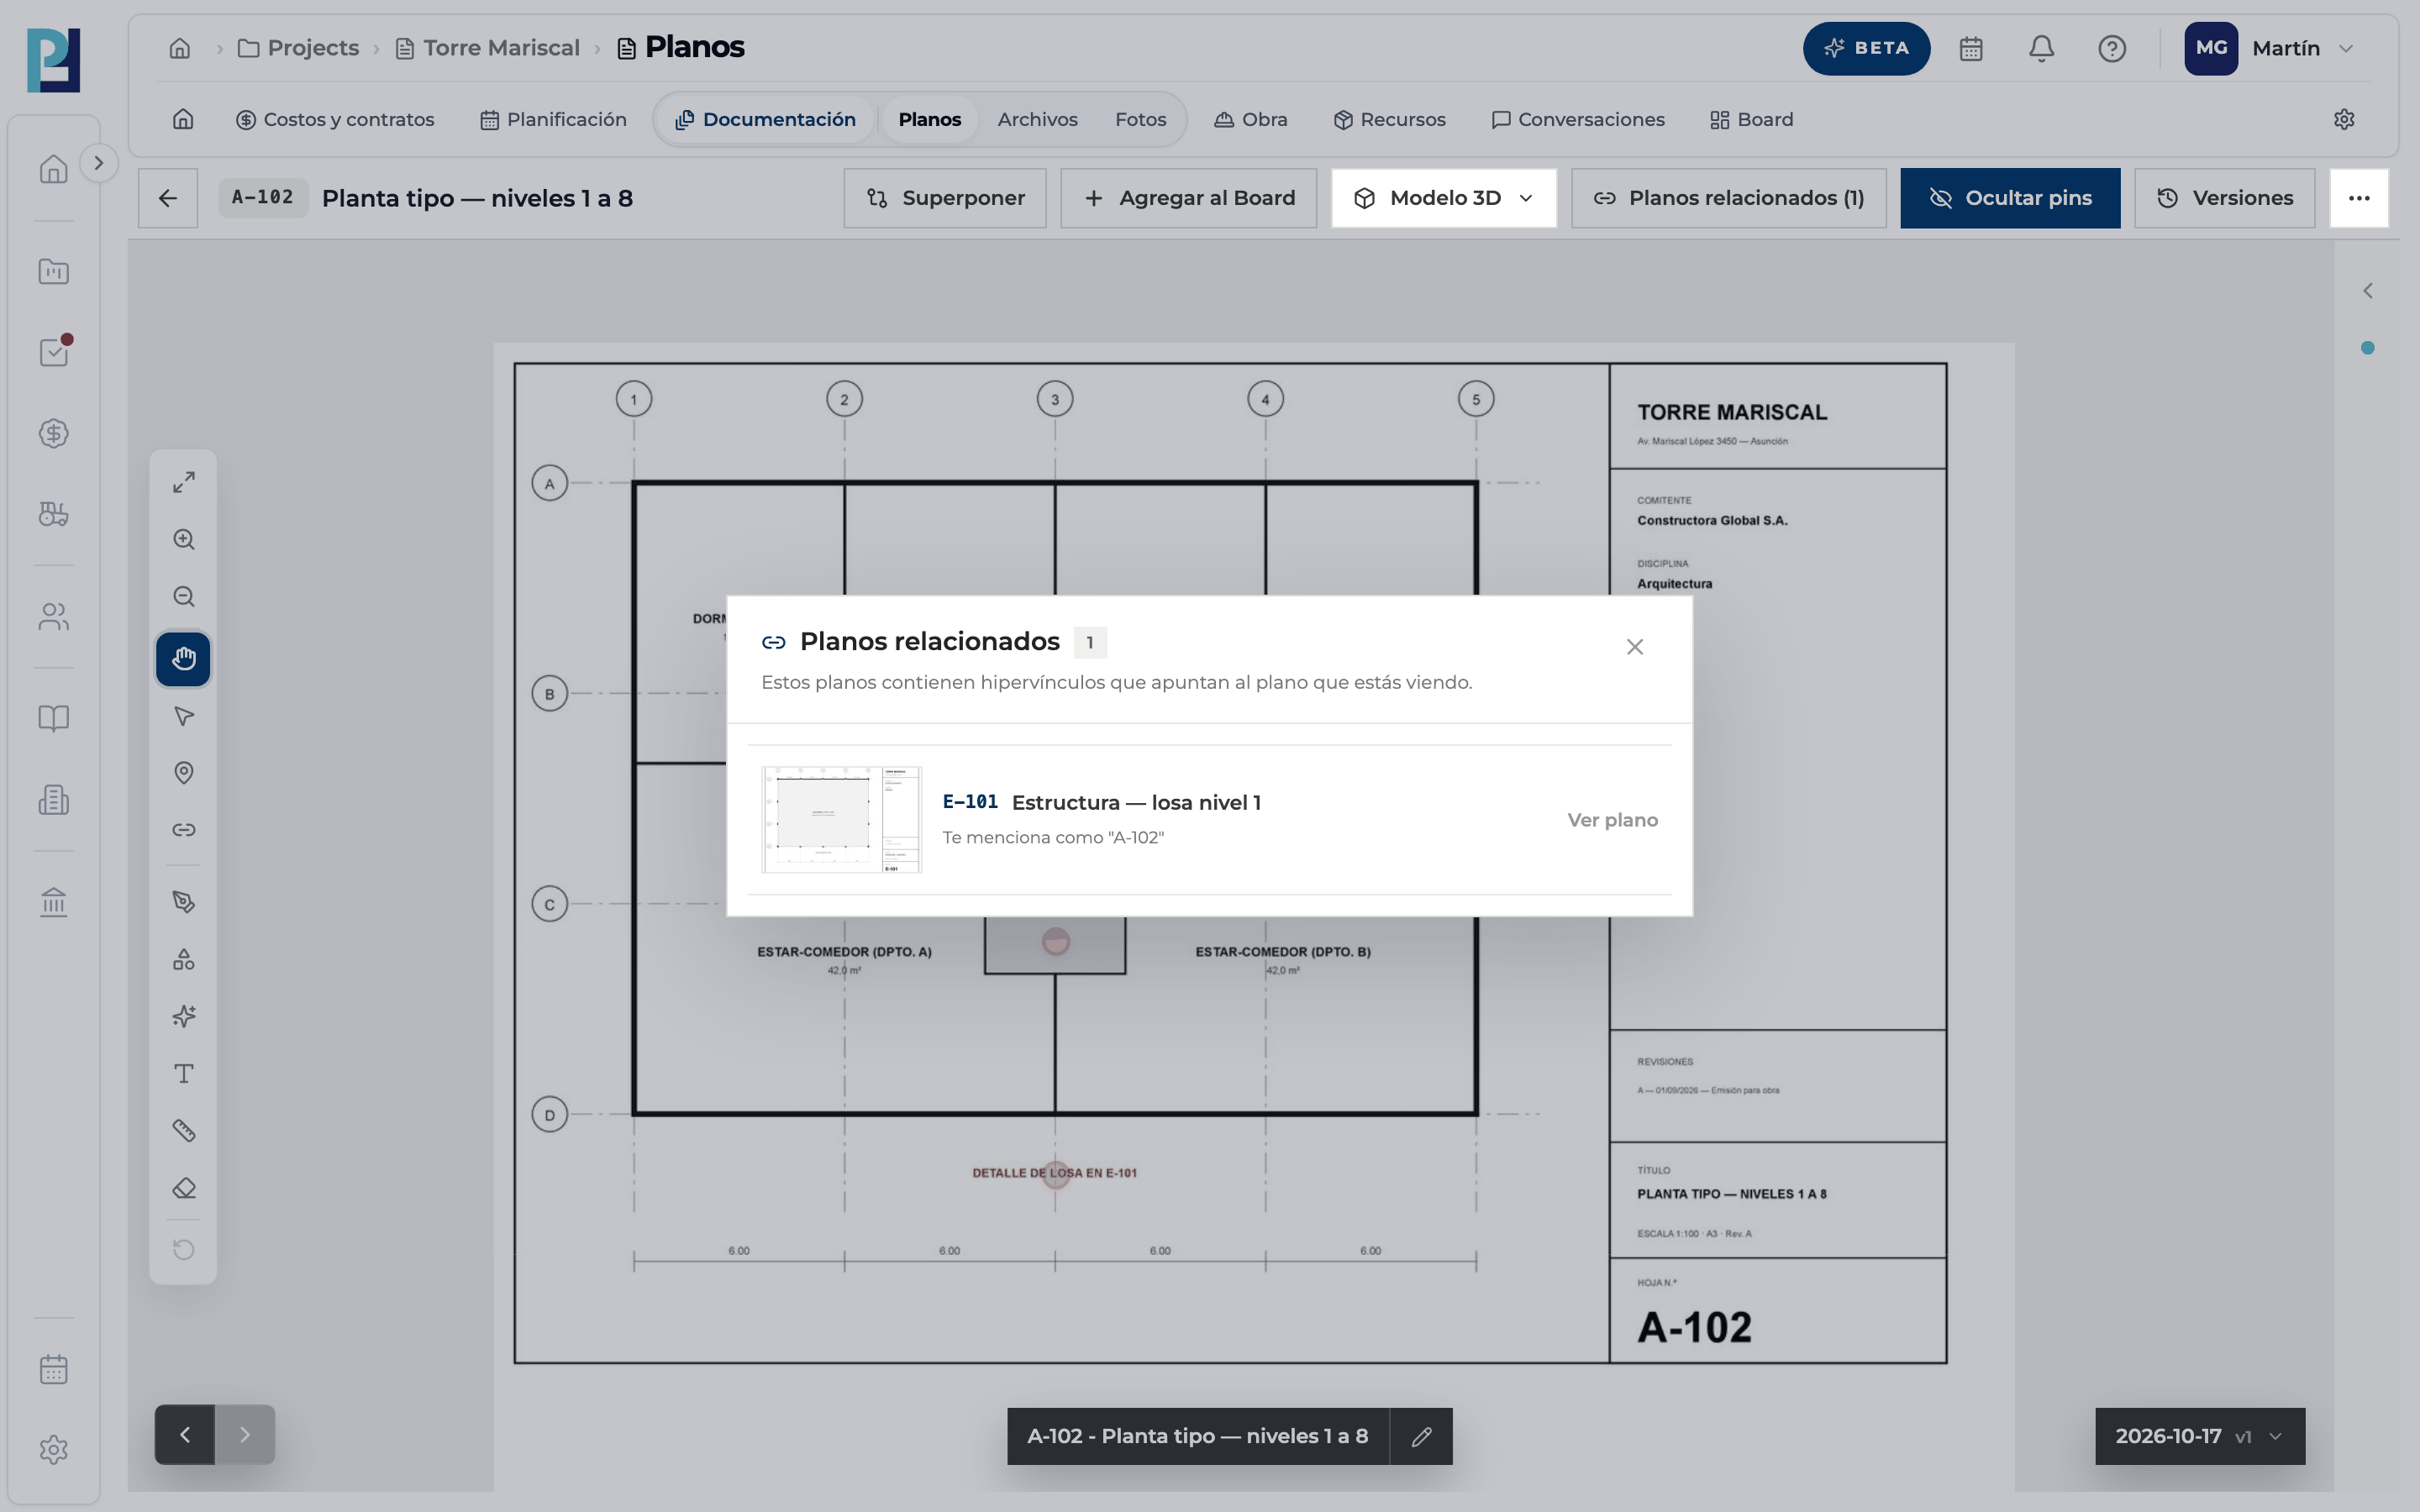Pick the sparkle AI tool
This screenshot has width=2420, height=1512.
pyautogui.click(x=183, y=1017)
